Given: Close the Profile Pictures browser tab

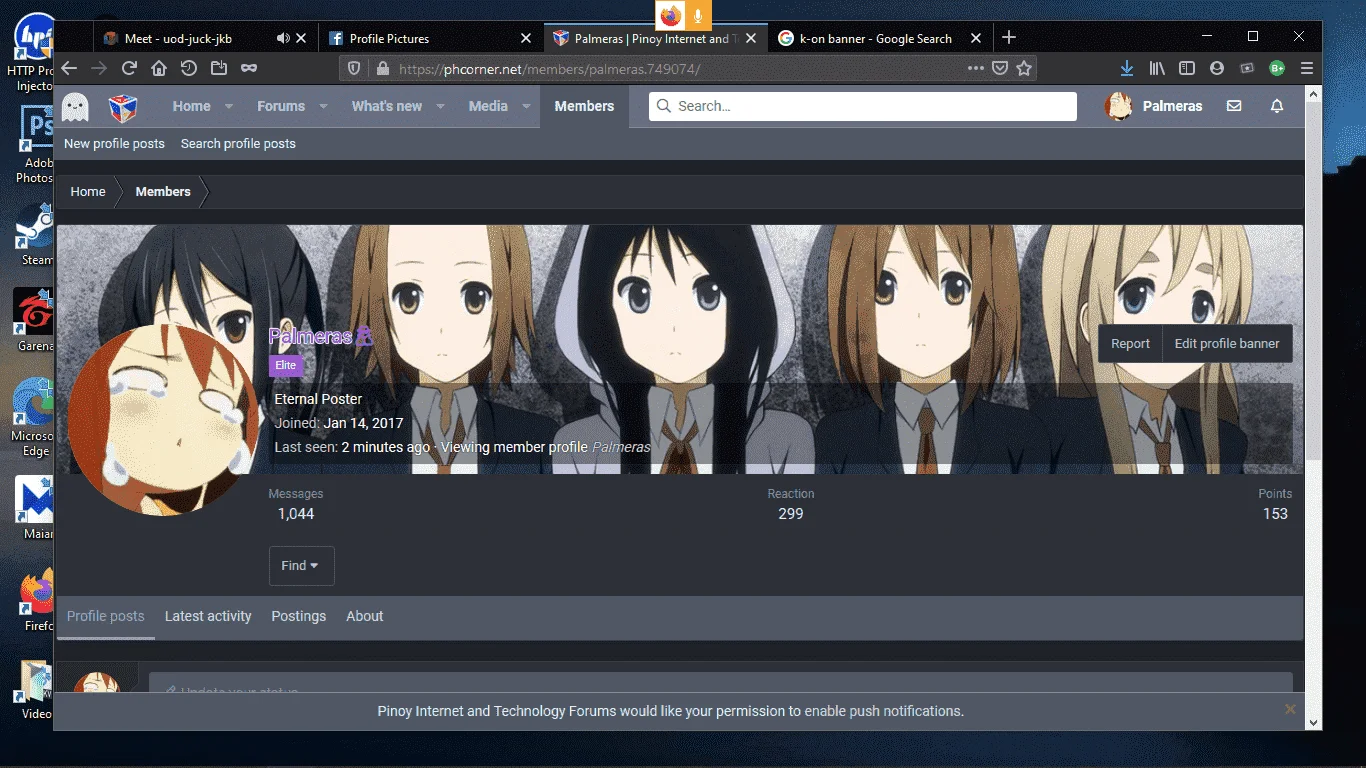Looking at the screenshot, I should [527, 38].
